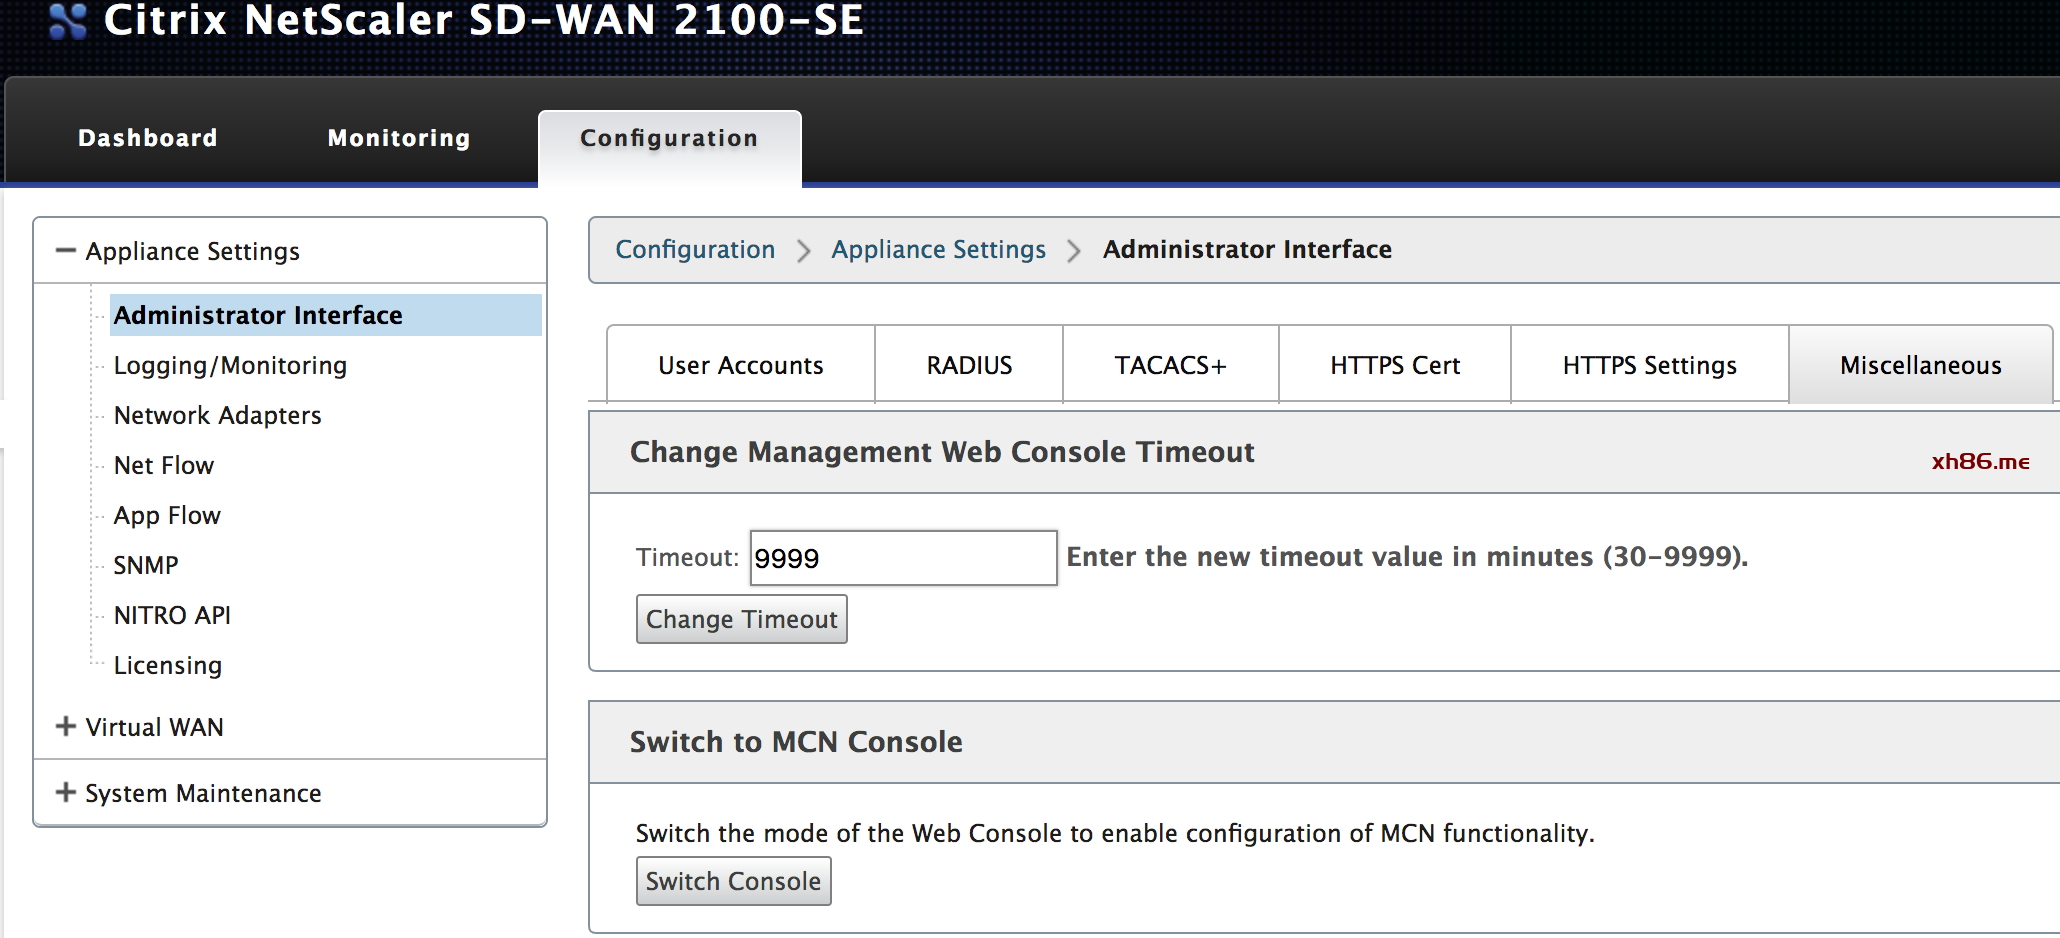Expand the Virtual WAN section

pos(66,726)
